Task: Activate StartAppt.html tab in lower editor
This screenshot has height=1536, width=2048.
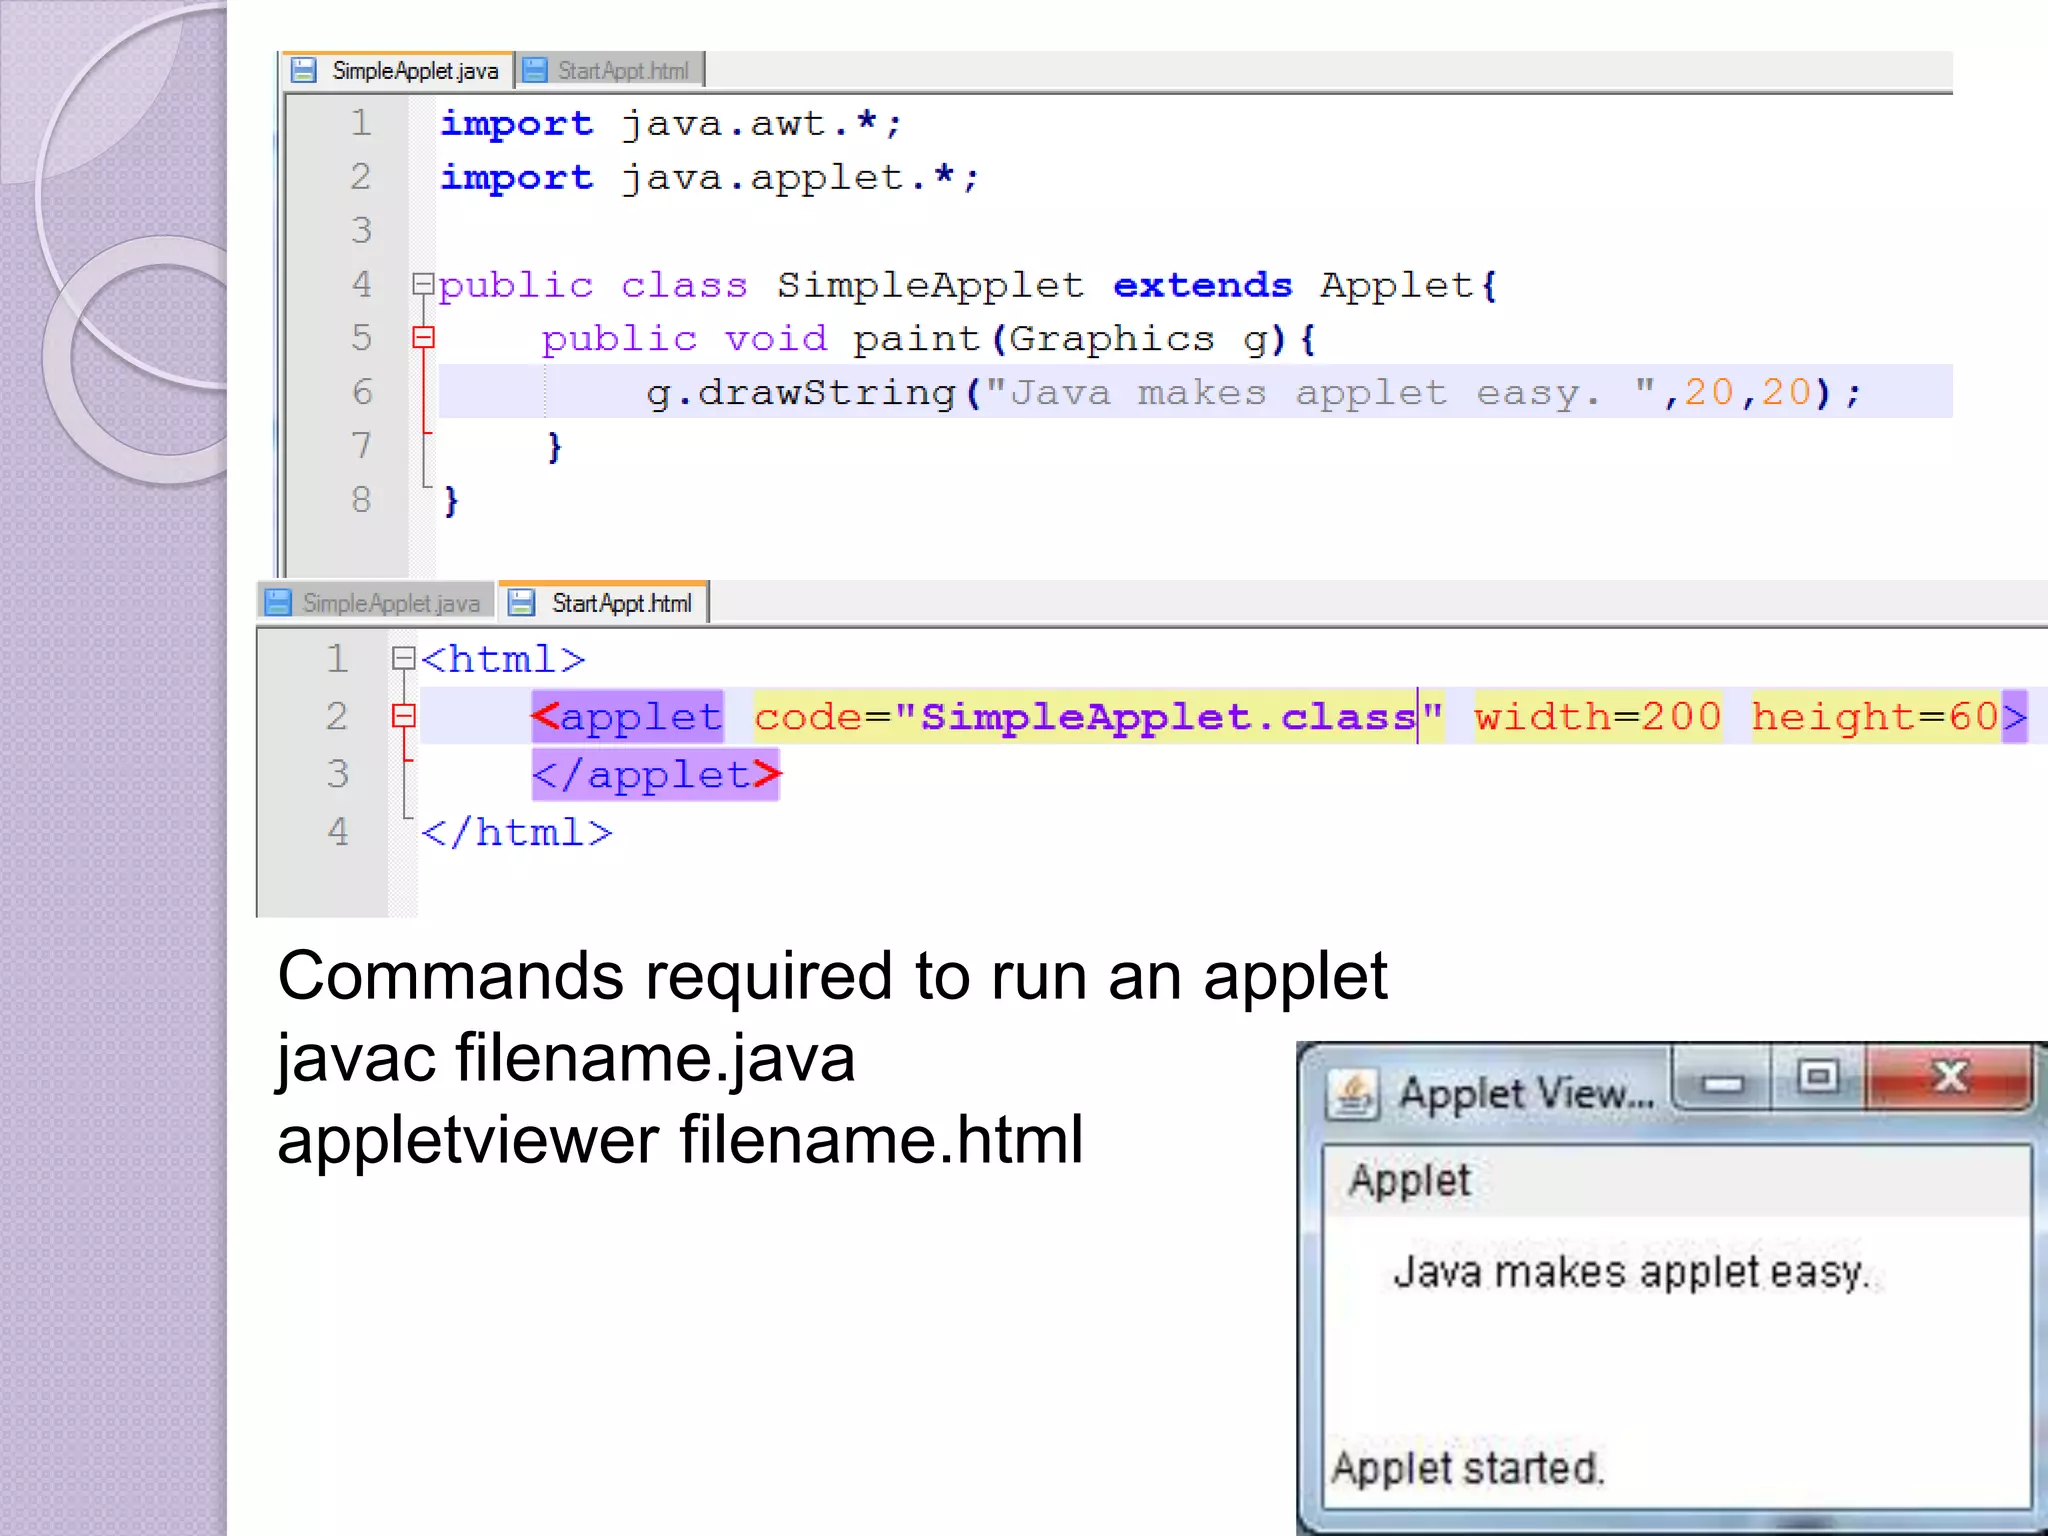Action: pyautogui.click(x=603, y=603)
